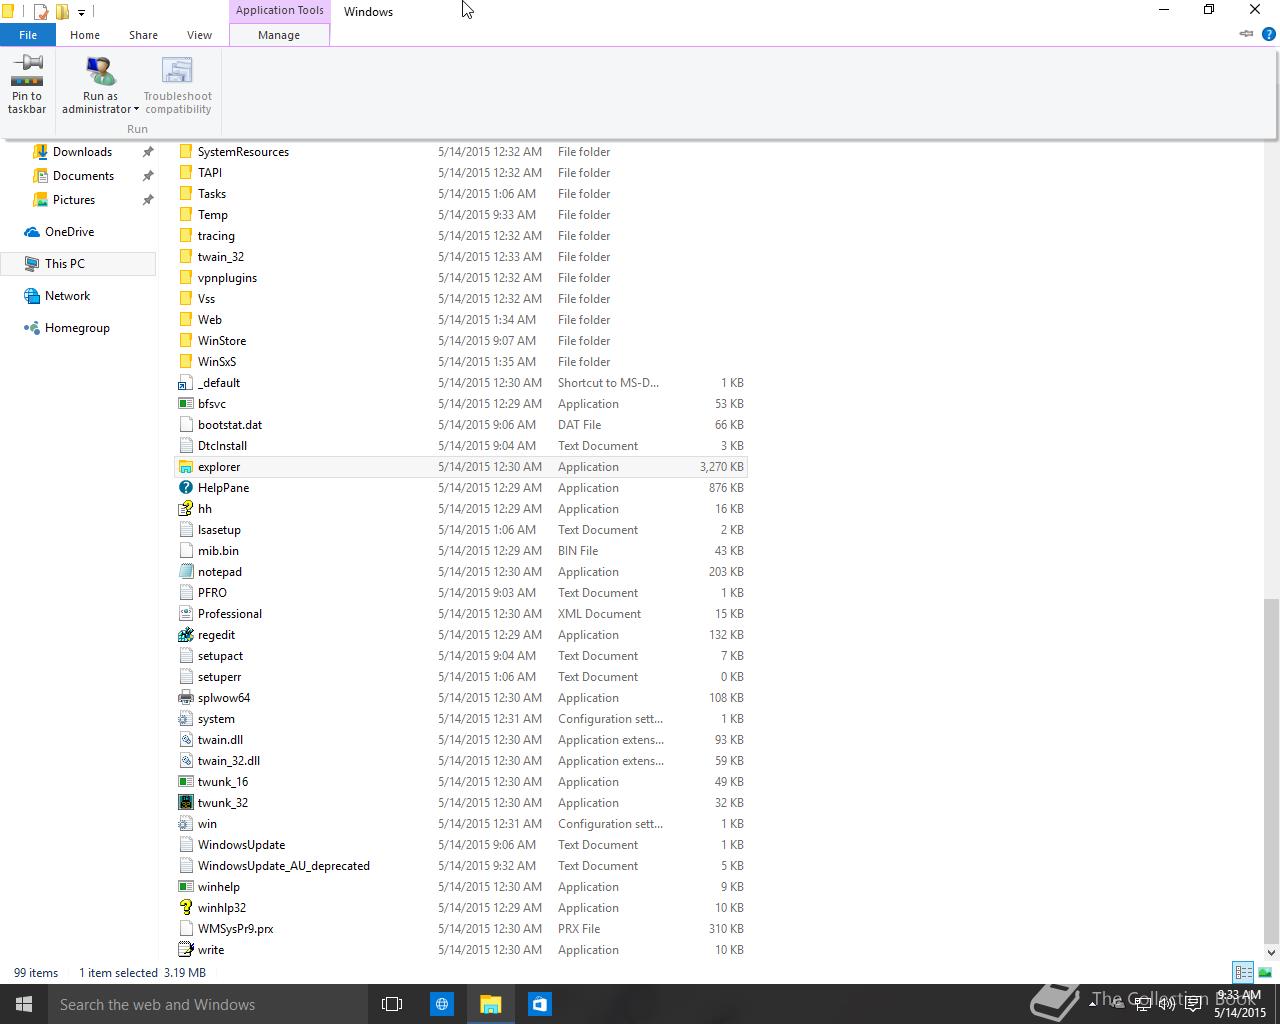Select Homegroup in navigation pane
Image resolution: width=1280 pixels, height=1024 pixels.
click(x=77, y=328)
